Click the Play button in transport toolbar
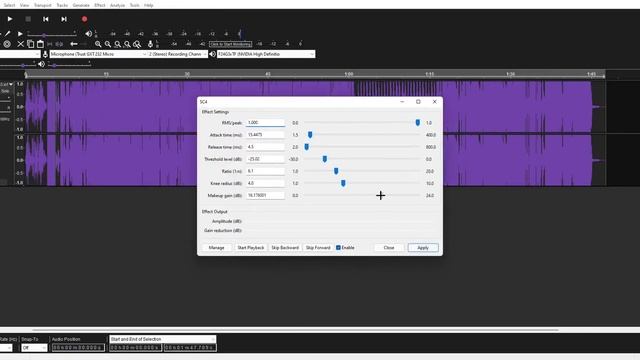640x360 pixels. [10, 19]
